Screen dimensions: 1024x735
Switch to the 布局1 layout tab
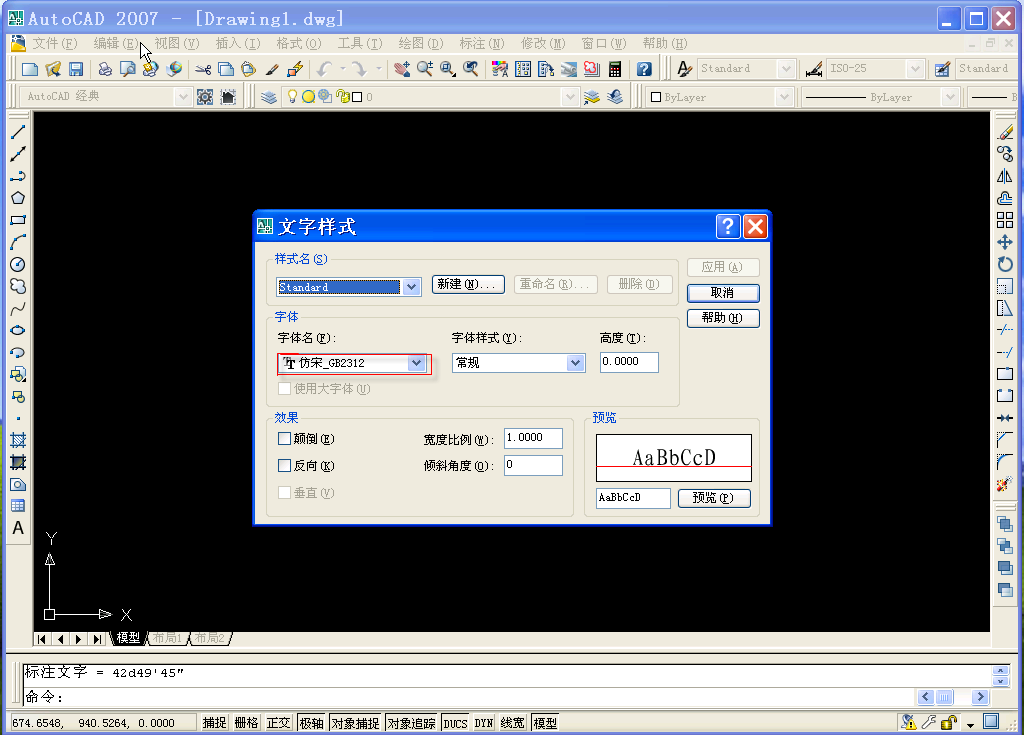167,638
